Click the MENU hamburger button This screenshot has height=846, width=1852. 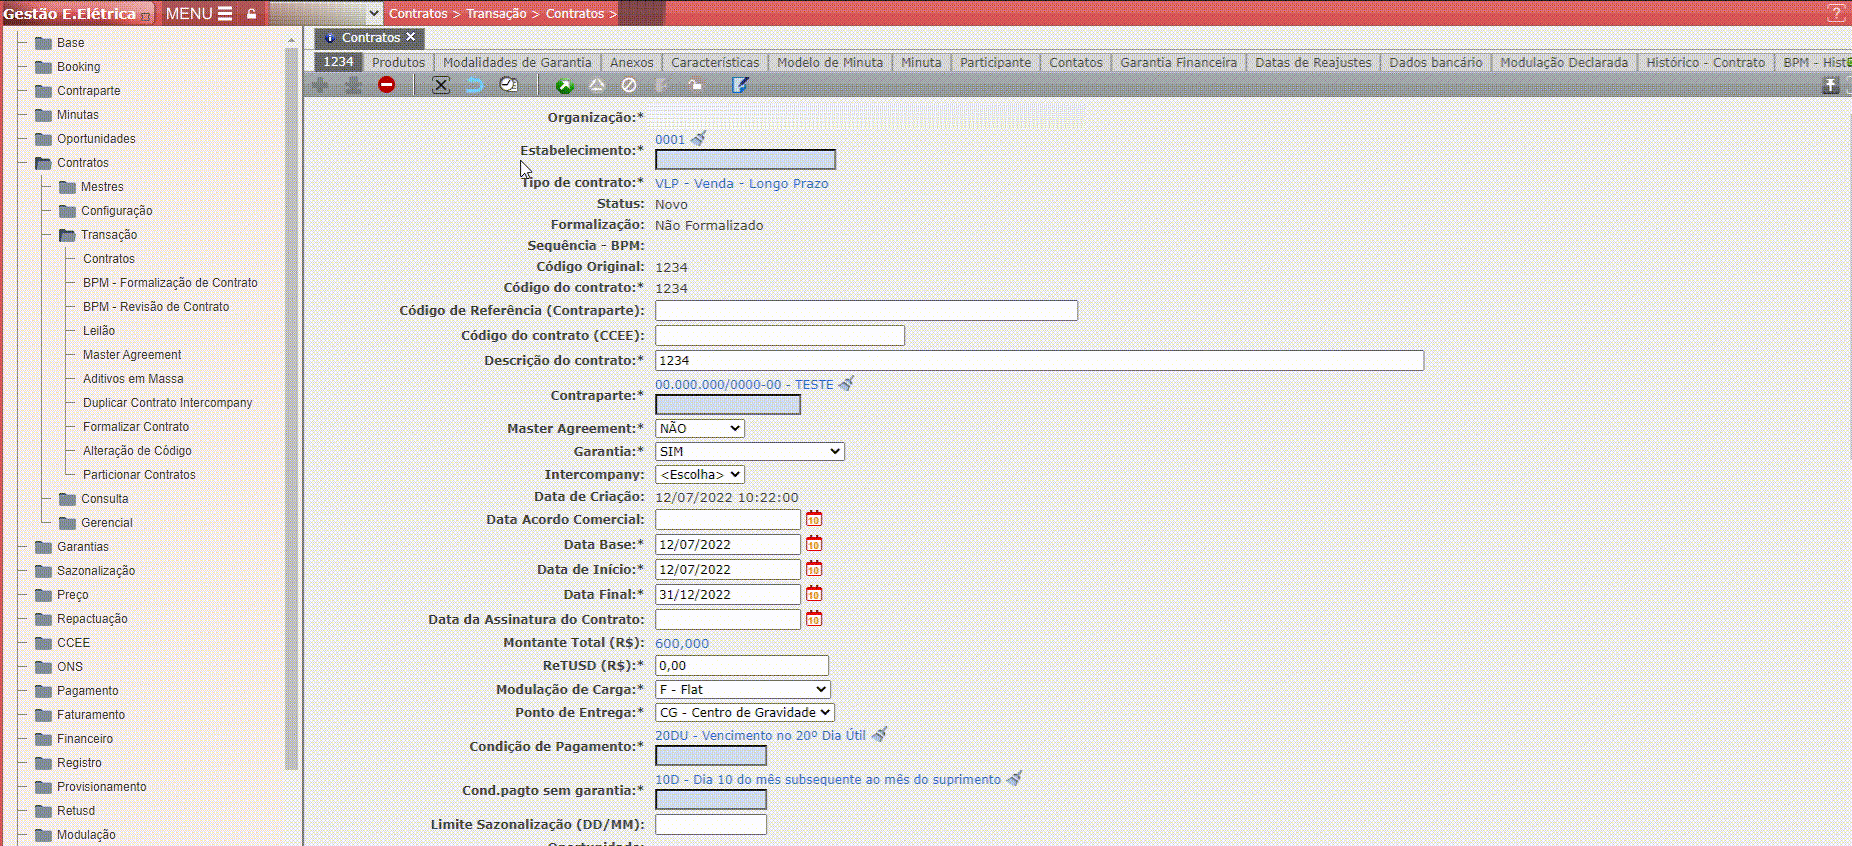coord(199,14)
